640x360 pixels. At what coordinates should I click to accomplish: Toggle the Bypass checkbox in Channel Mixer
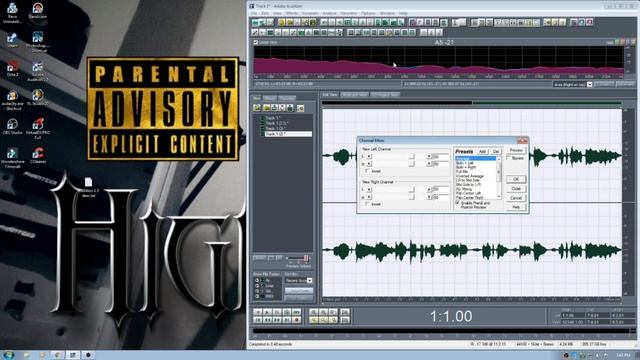tap(508, 158)
